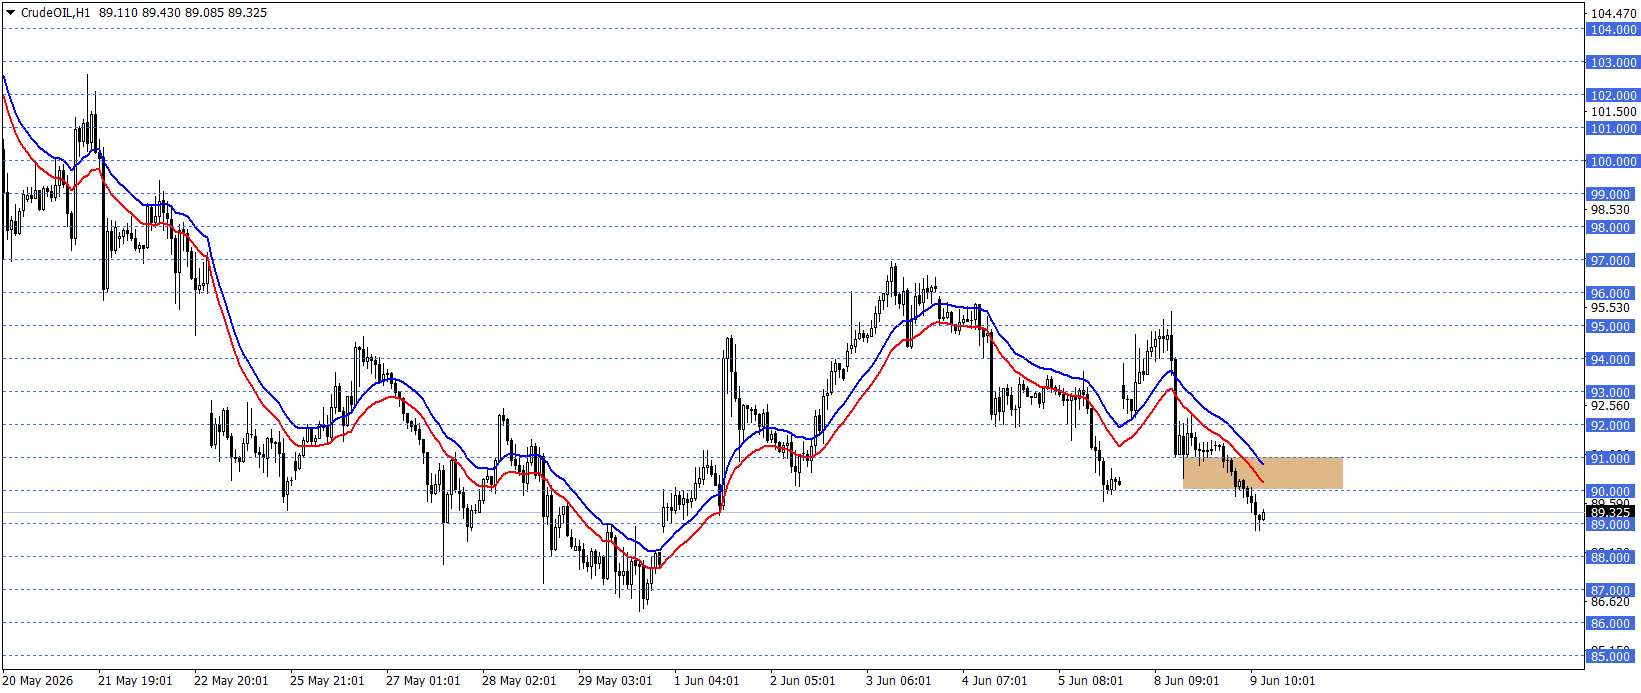Click the 101.000 price level label
This screenshot has height=693, width=1641.
click(1613, 129)
